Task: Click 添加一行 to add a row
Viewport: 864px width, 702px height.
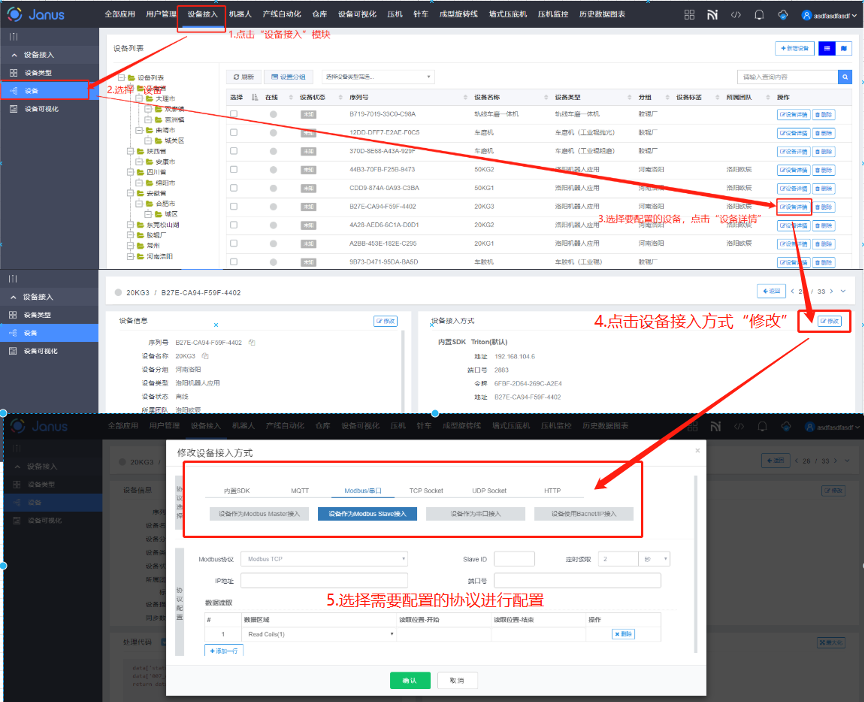Action: click(x=224, y=651)
